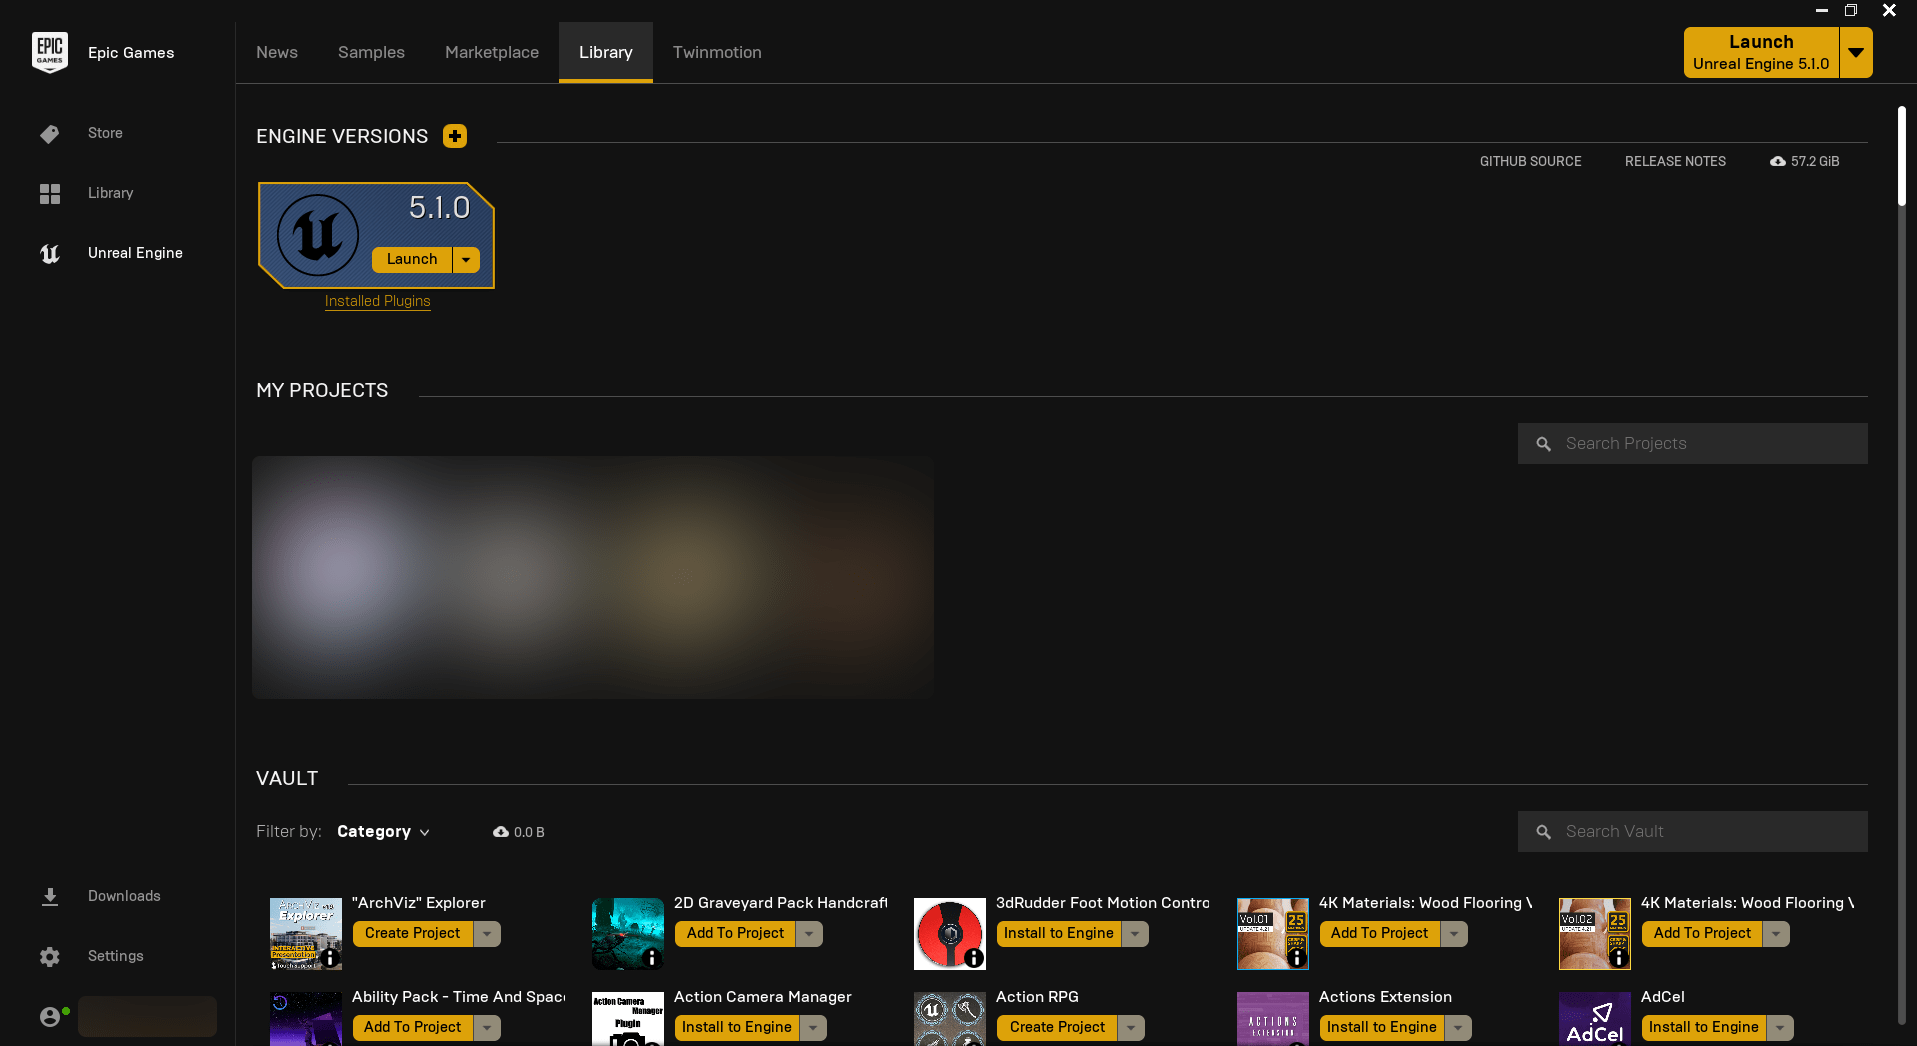Open the Actions Extension thumbnail
Image resolution: width=1917 pixels, height=1046 pixels.
(x=1273, y=1019)
